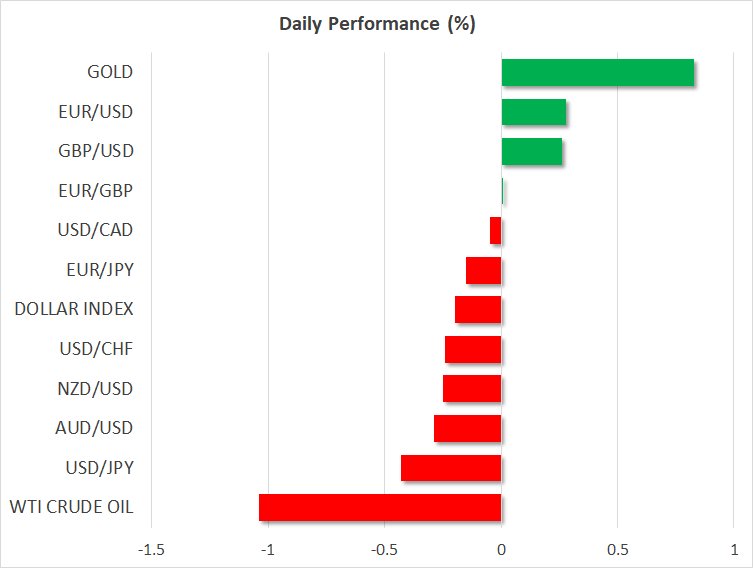Click the DOLLAR INDEX category label

click(74, 309)
